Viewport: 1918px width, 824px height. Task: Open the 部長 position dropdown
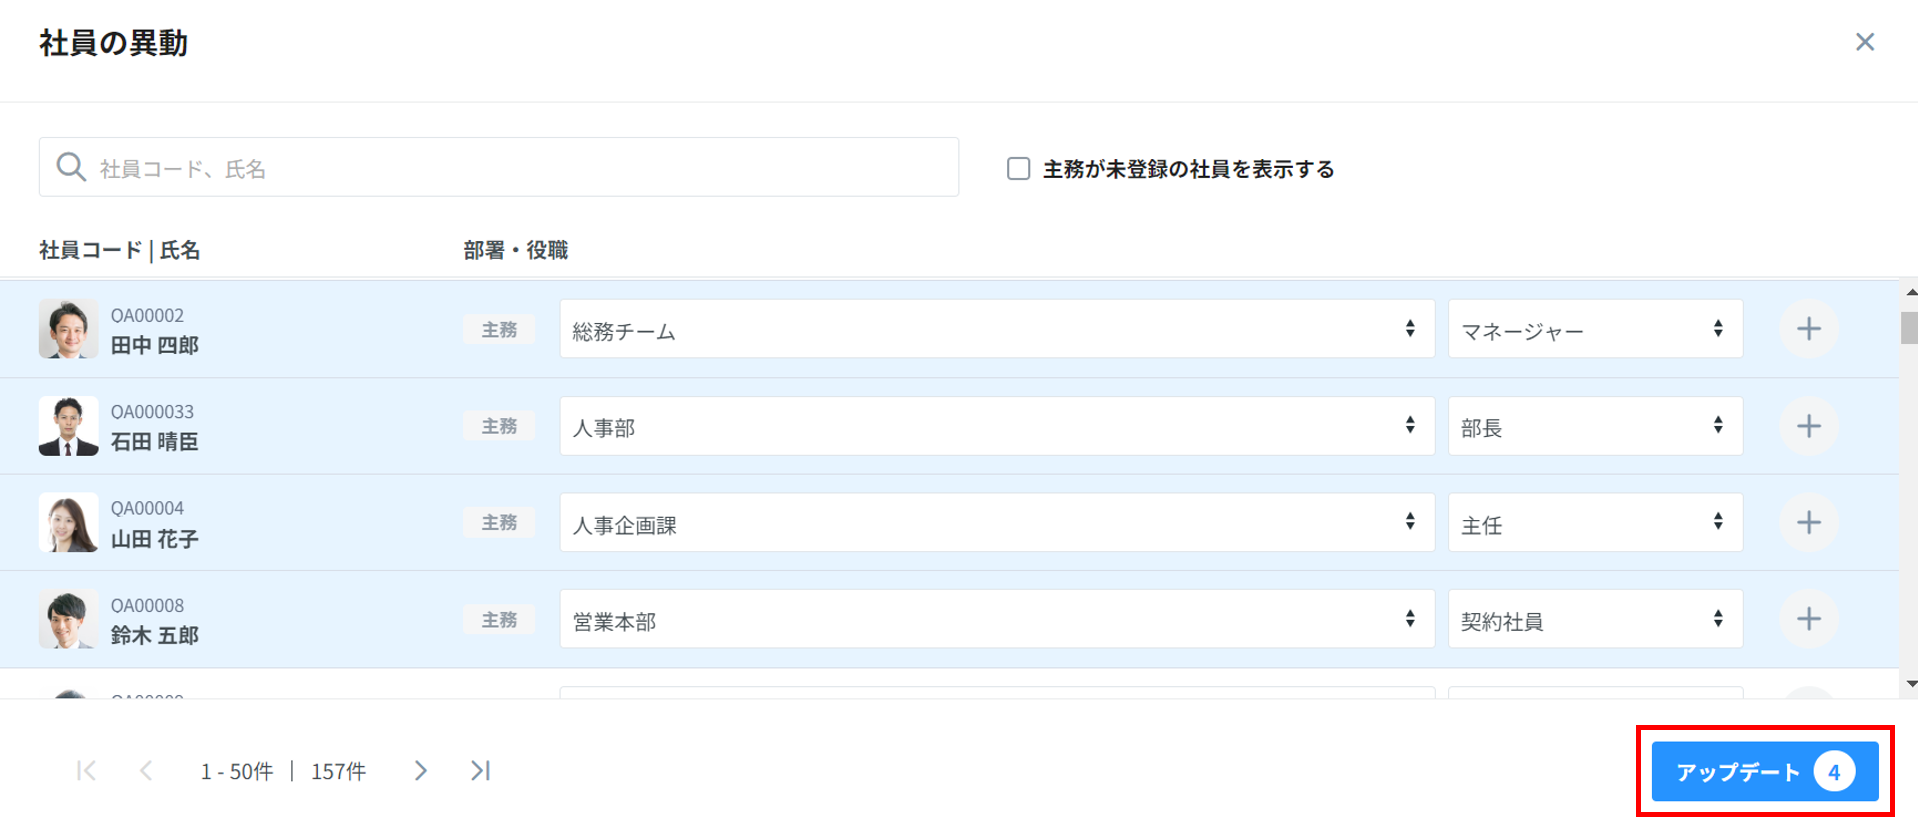tap(1594, 426)
